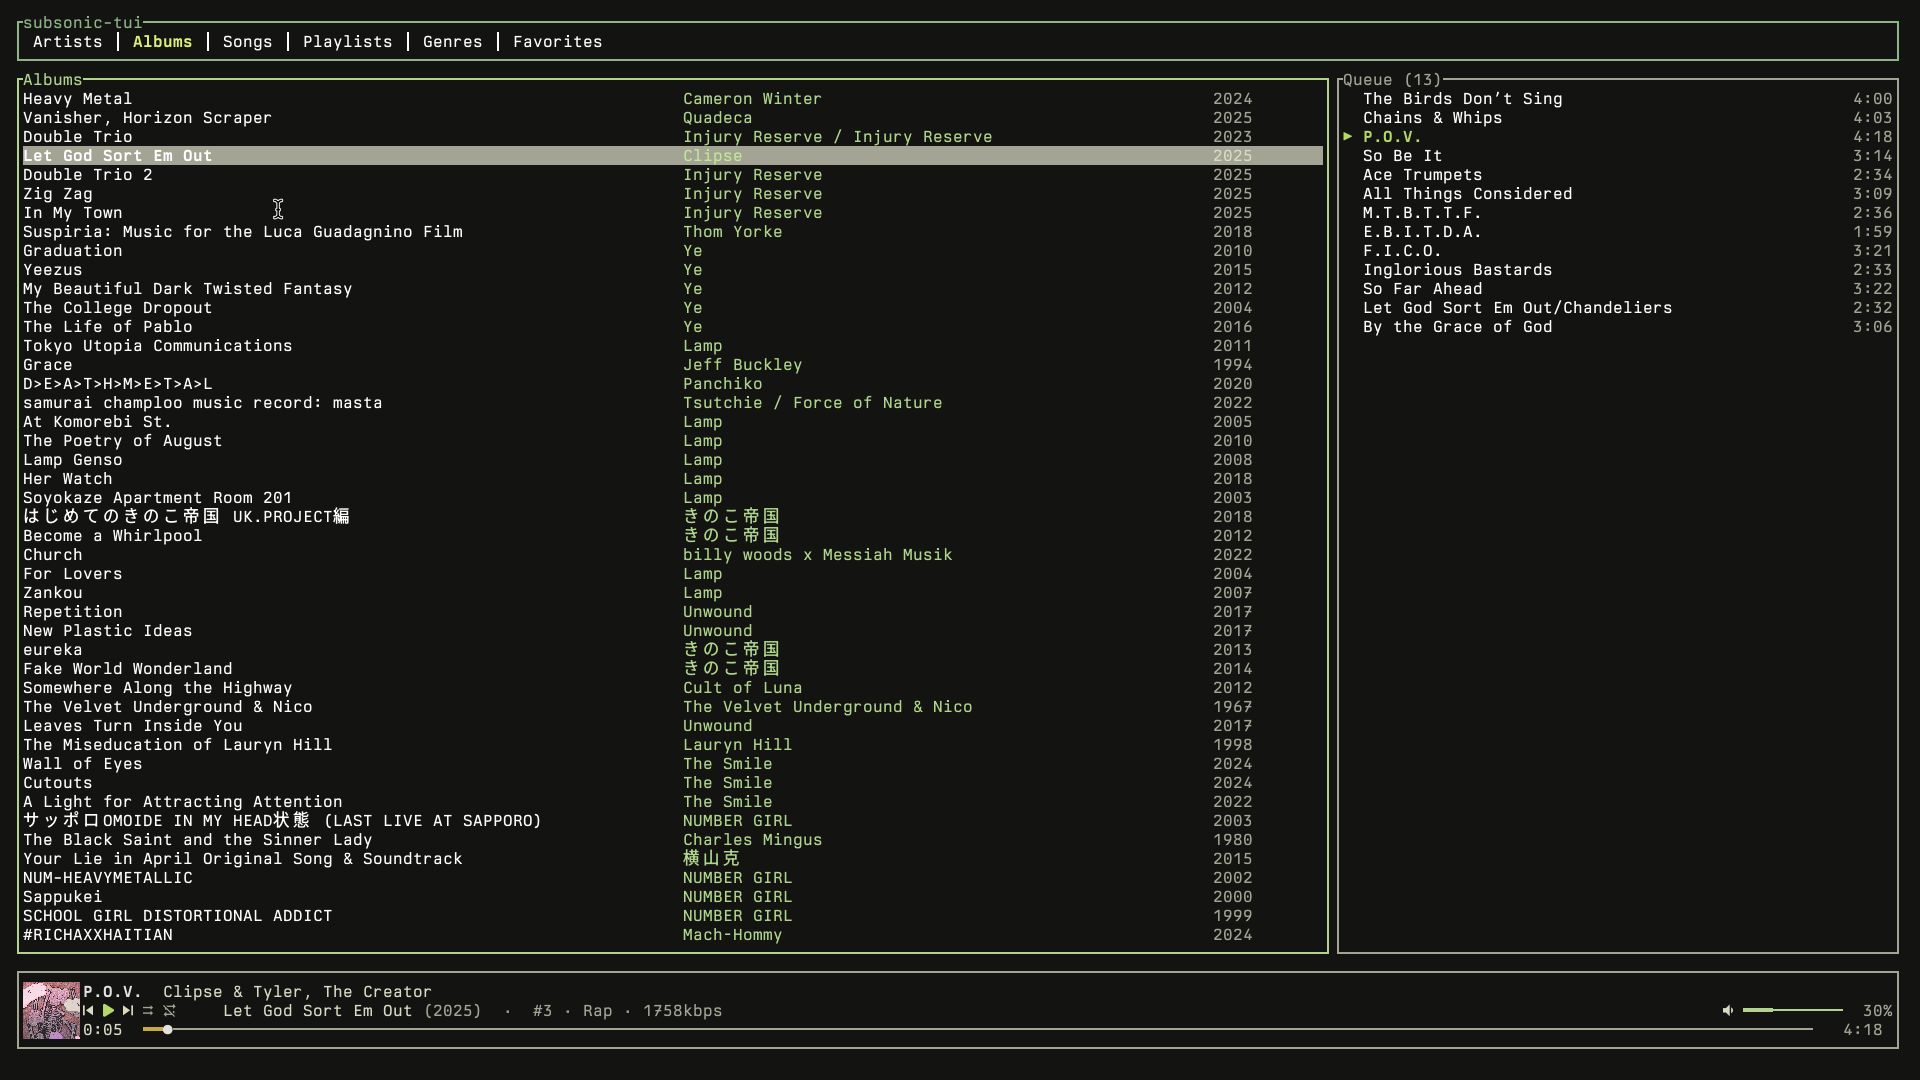
Task: Select the Genres tab
Action: tap(452, 42)
